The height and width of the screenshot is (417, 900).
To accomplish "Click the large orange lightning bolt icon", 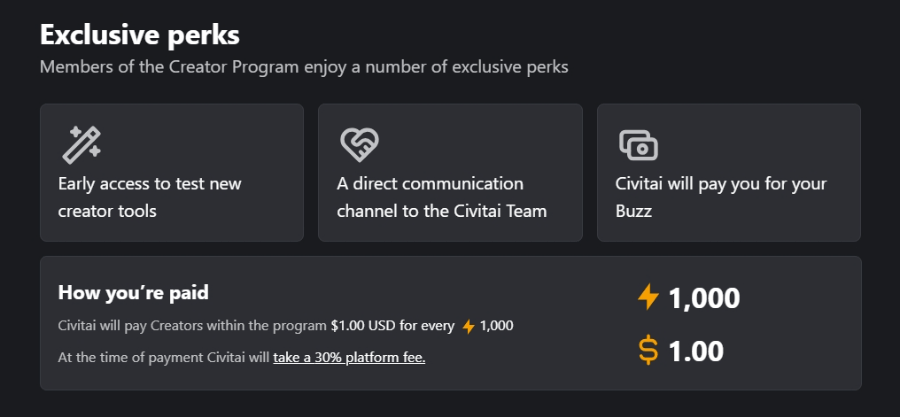I will coord(648,298).
